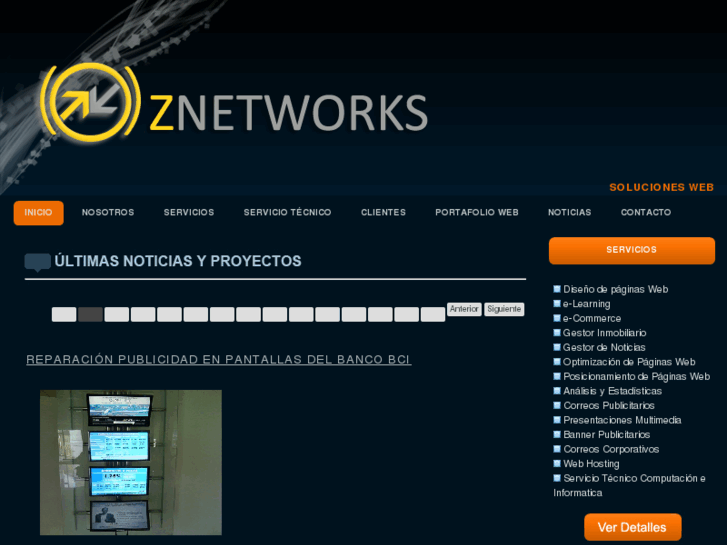This screenshot has width=727, height=545.
Task: Select the Presentaciones Multimedia text
Action: (622, 420)
